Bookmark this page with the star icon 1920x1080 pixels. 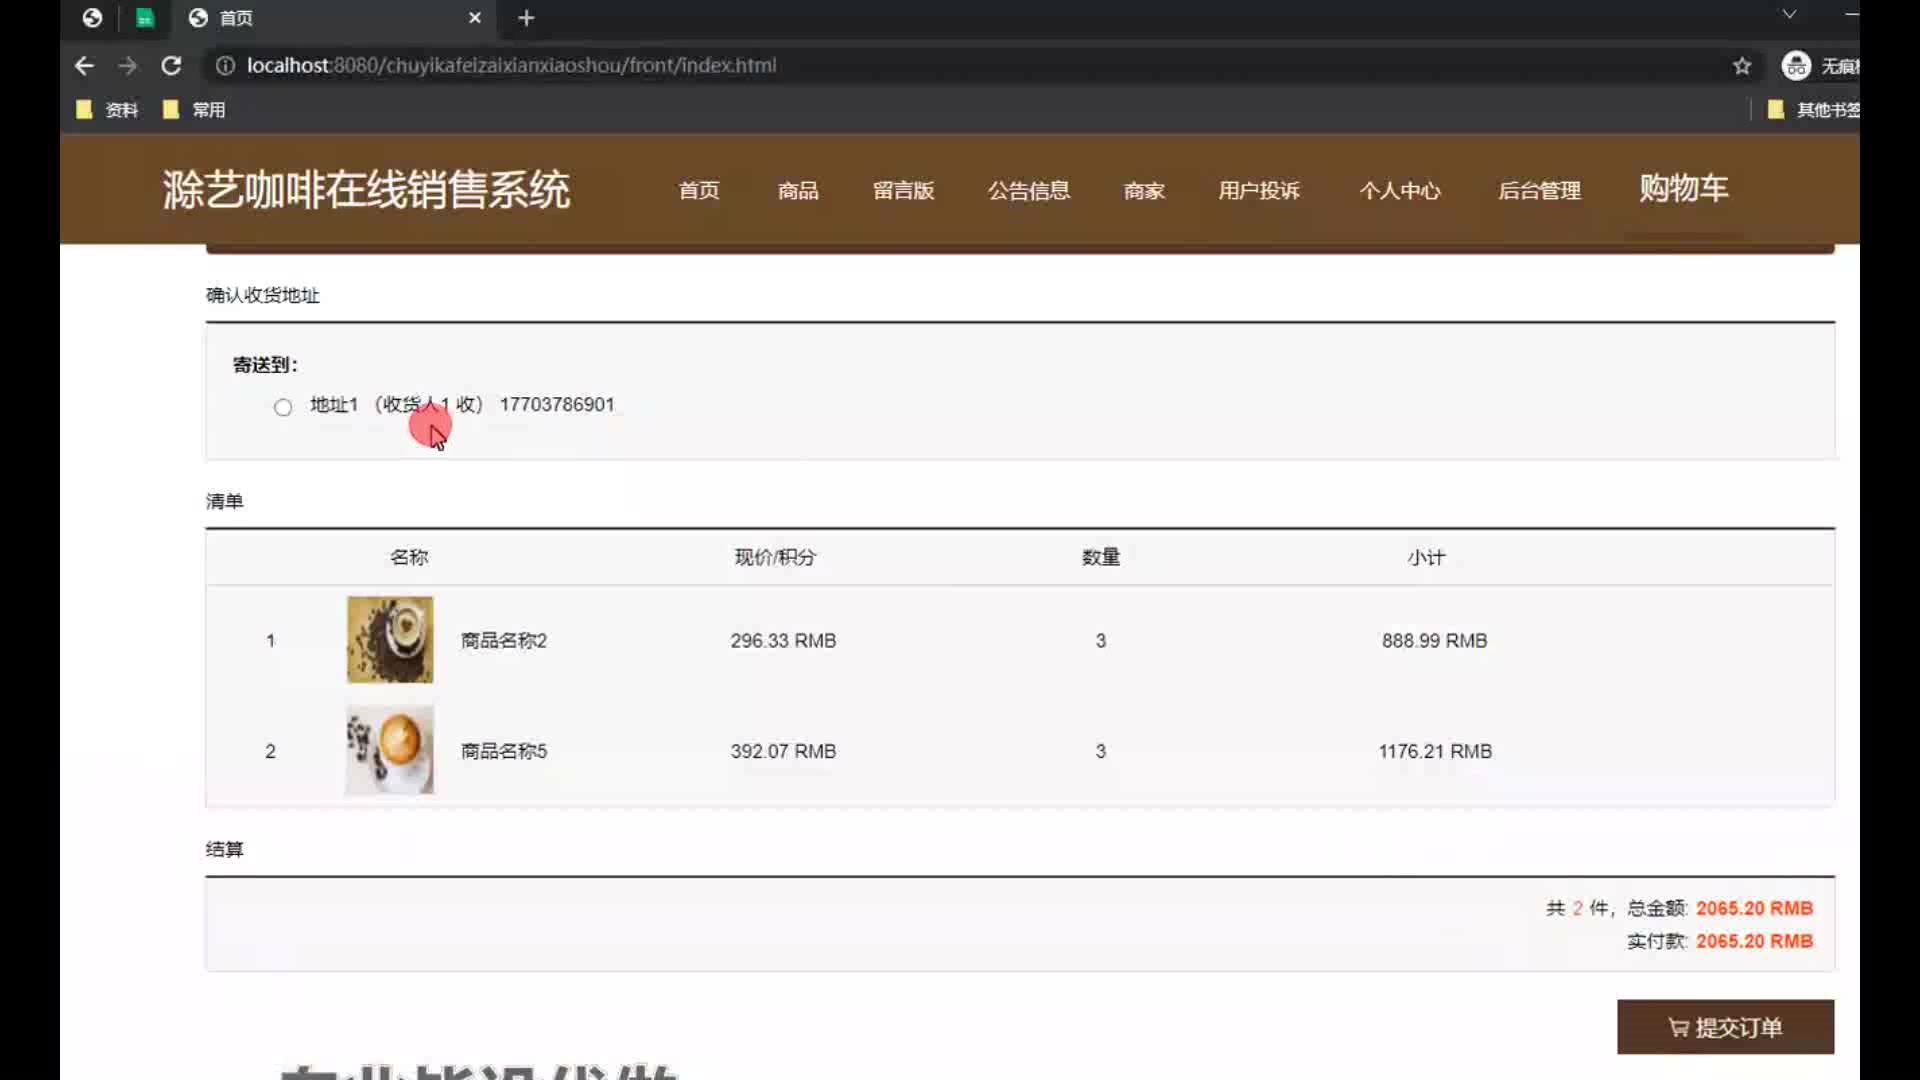point(1742,66)
